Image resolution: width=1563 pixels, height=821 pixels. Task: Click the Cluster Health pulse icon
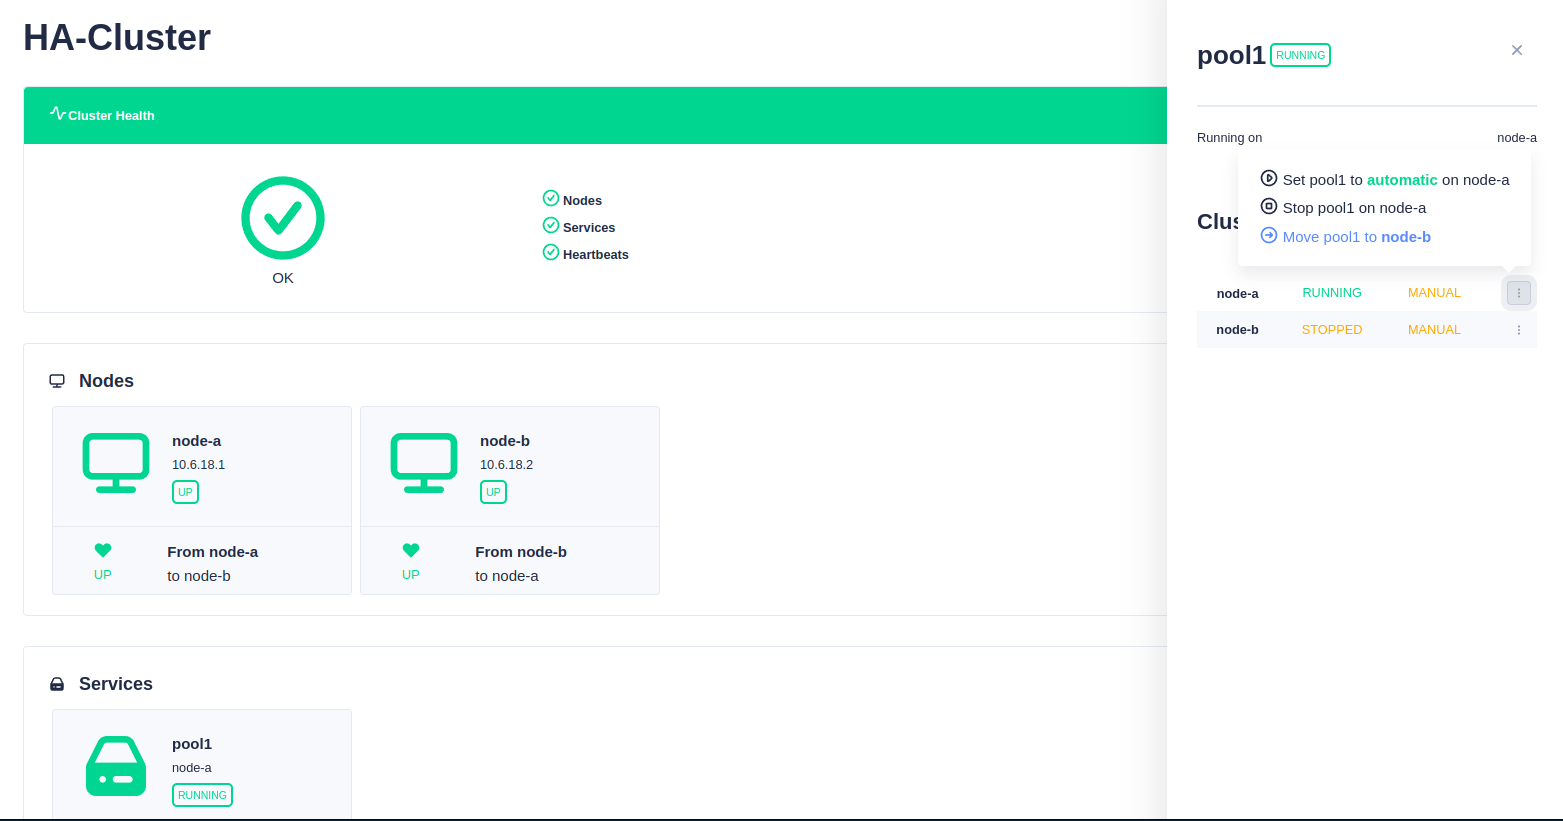58,114
